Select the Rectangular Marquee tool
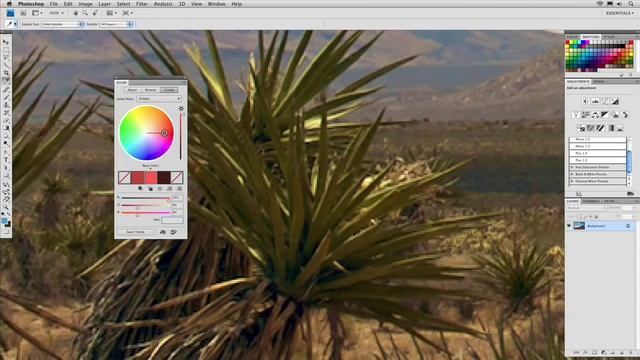Screen dimensions: 640x360 pyautogui.click(x=6, y=50)
